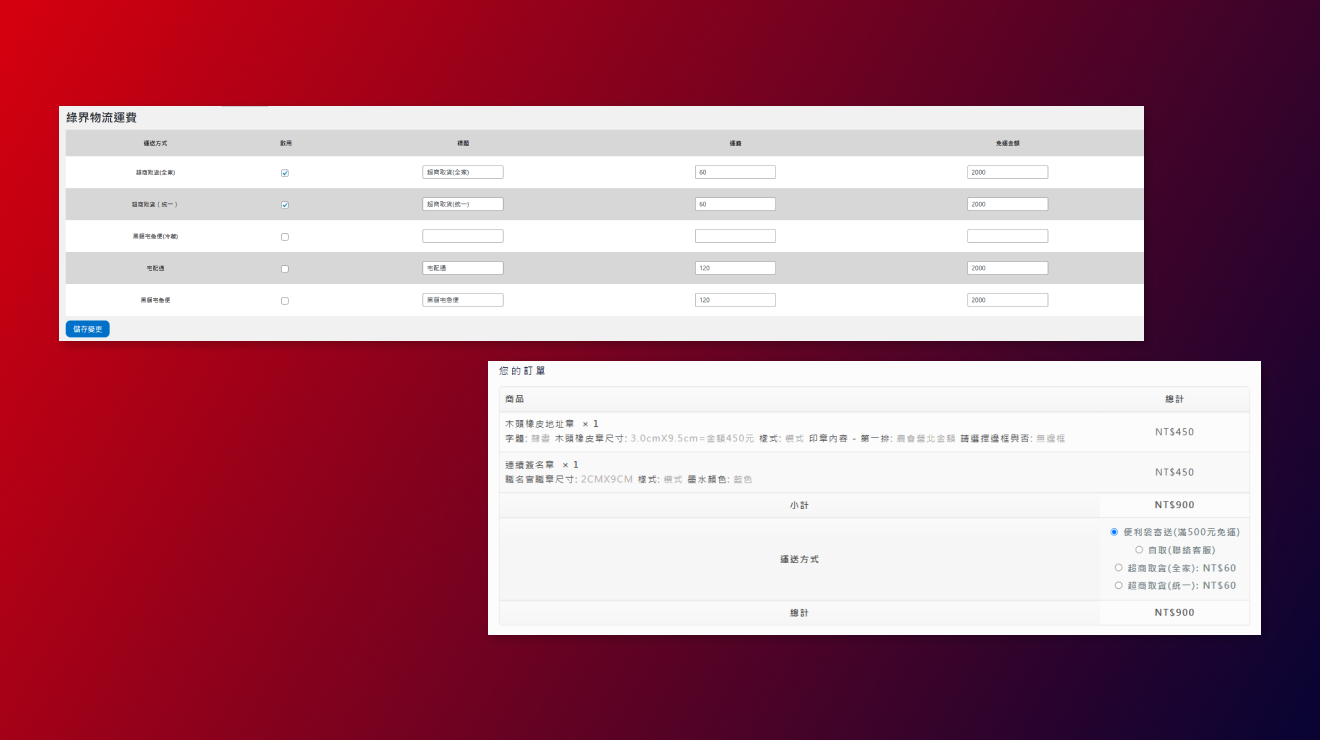1320x740 pixels.
Task: Click the 商品 column header in order table
Action: click(514, 399)
